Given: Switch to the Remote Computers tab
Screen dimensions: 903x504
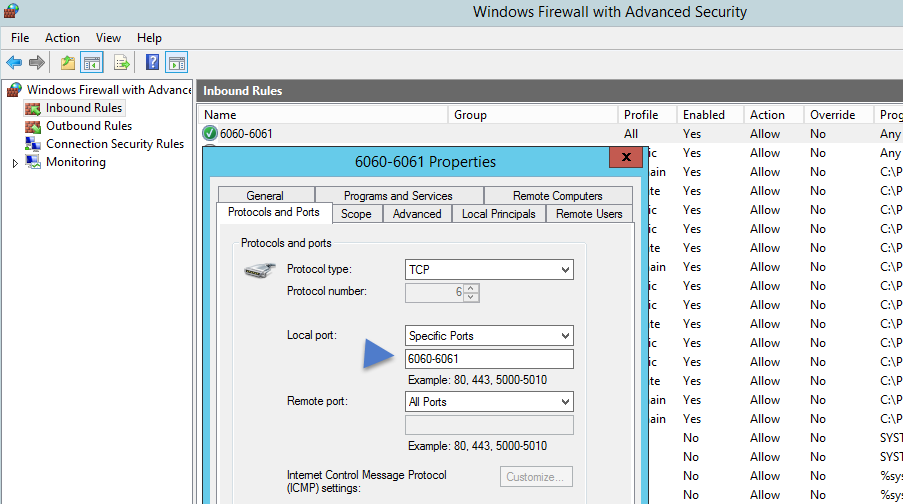Looking at the screenshot, I should pos(557,196).
